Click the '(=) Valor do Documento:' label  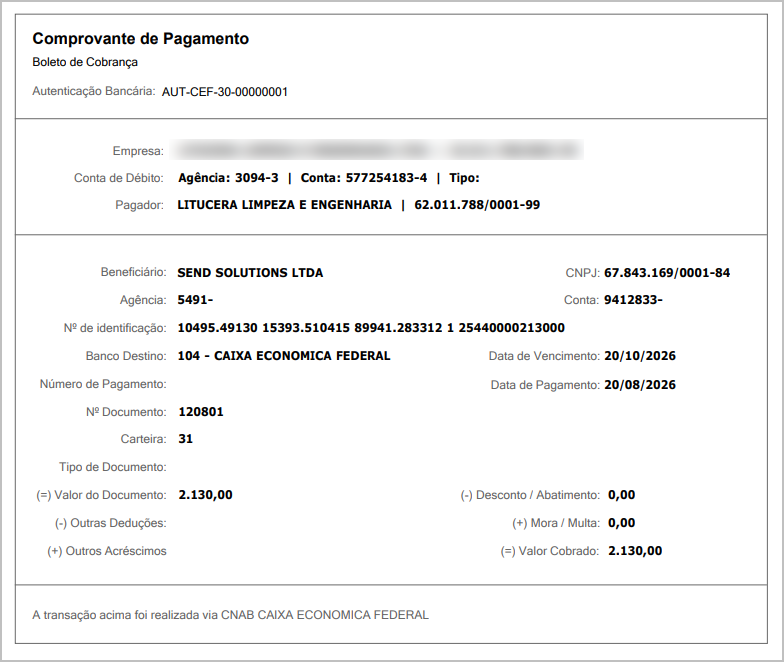101,495
